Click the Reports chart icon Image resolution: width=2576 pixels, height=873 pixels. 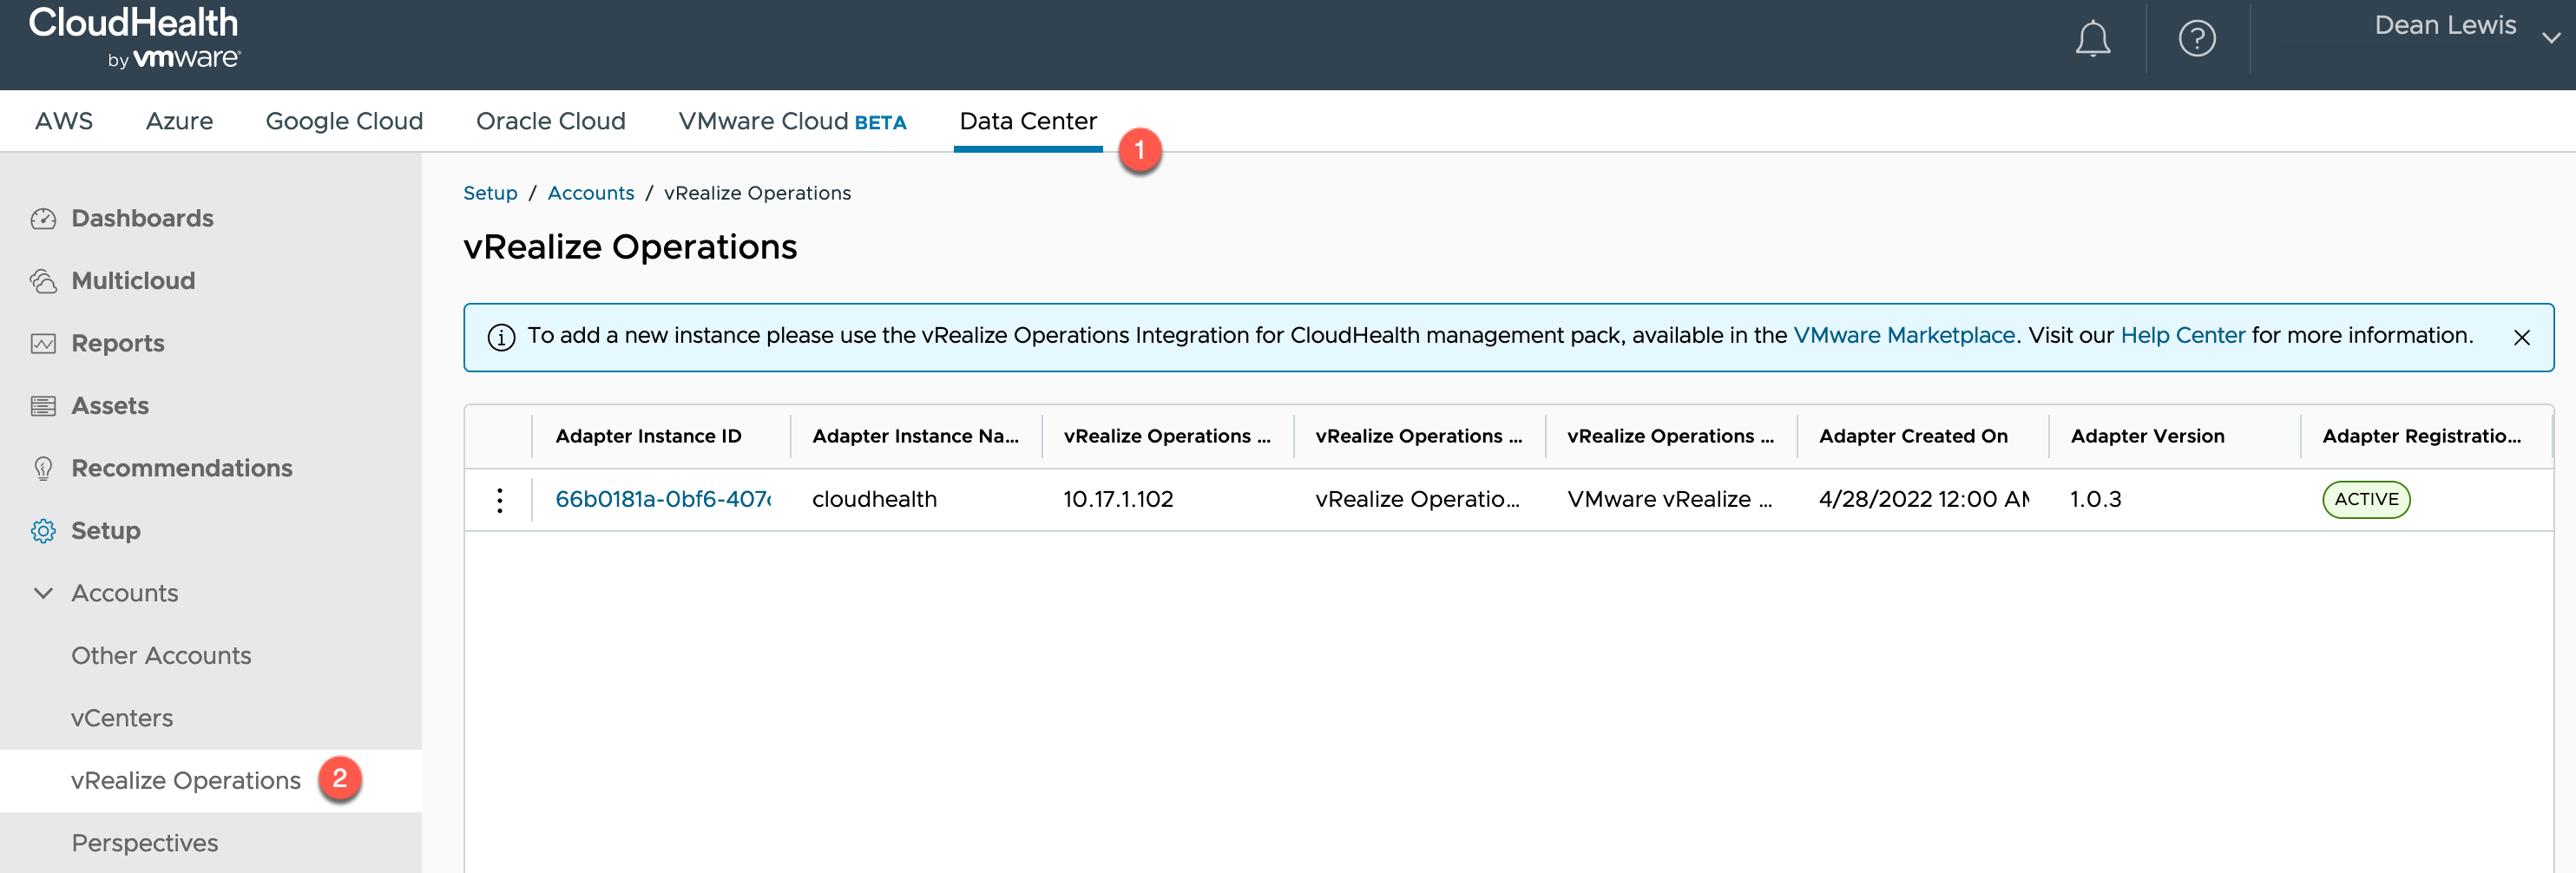click(x=43, y=343)
